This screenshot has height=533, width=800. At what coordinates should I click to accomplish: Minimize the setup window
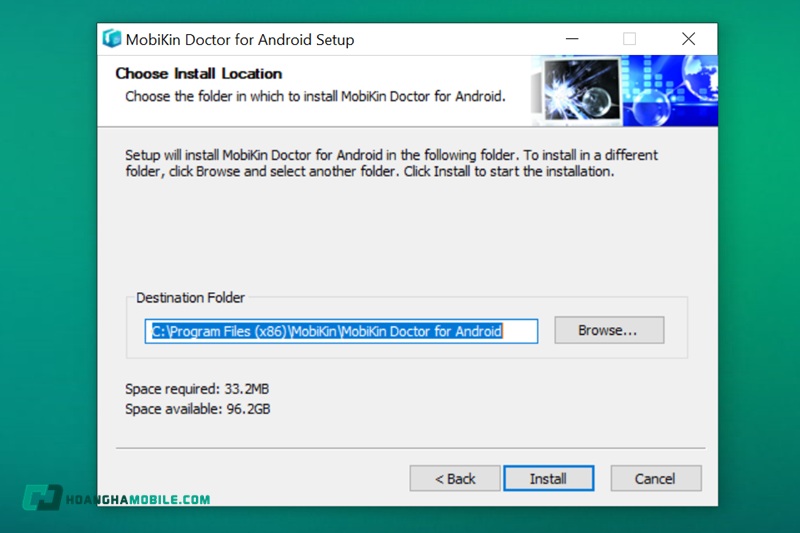click(x=572, y=39)
